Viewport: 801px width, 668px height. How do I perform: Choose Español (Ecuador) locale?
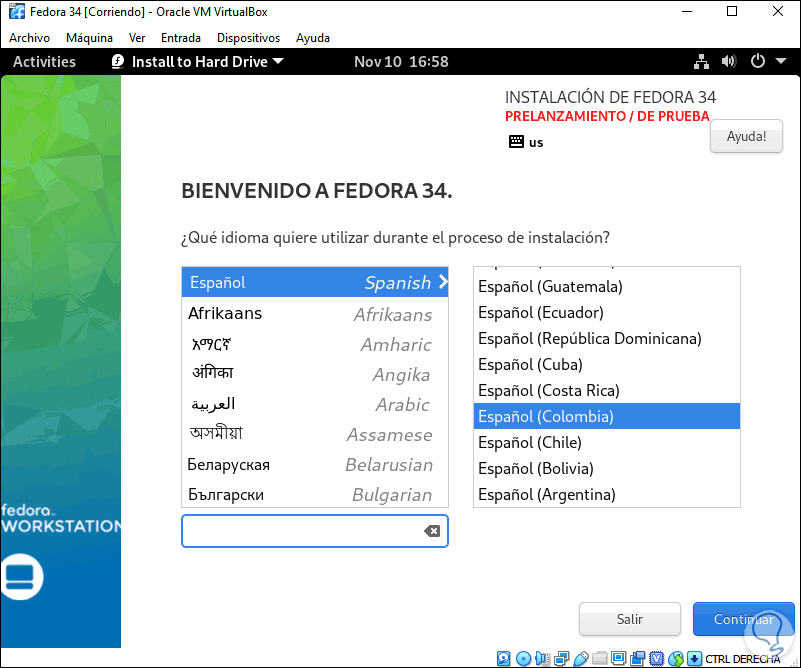[x=606, y=313]
